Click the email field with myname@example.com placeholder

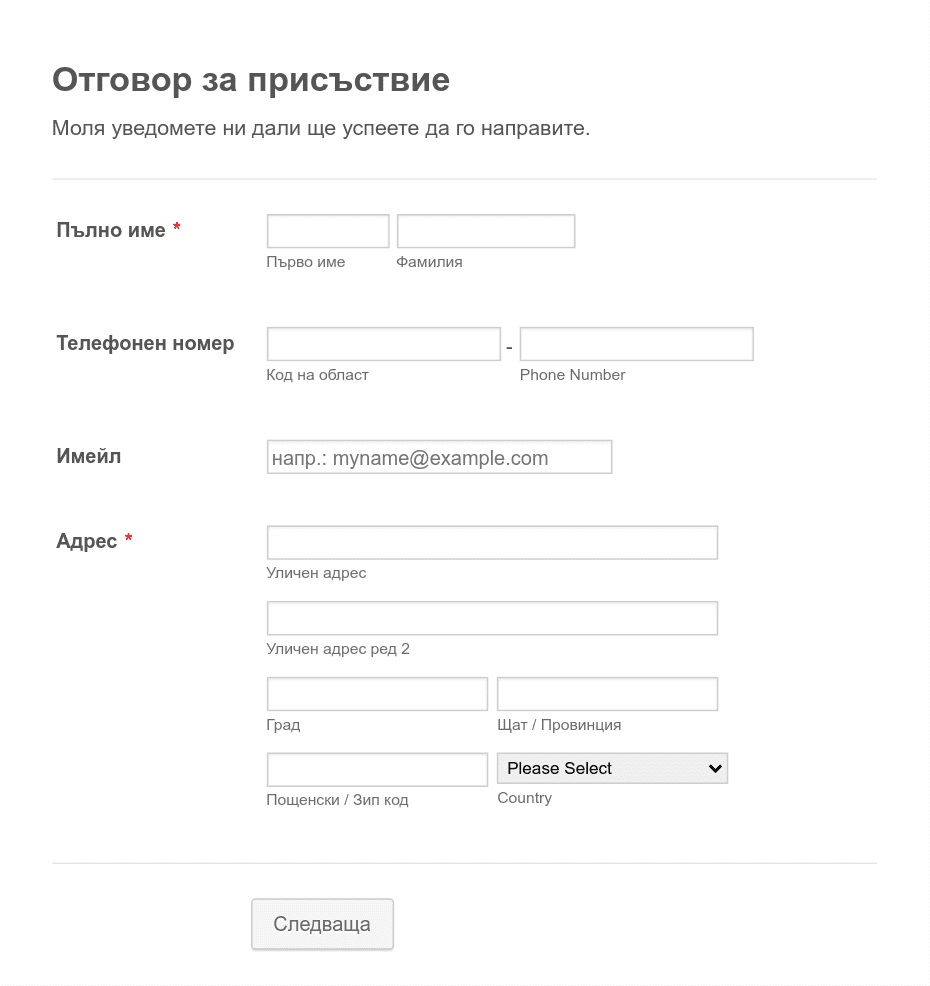439,457
